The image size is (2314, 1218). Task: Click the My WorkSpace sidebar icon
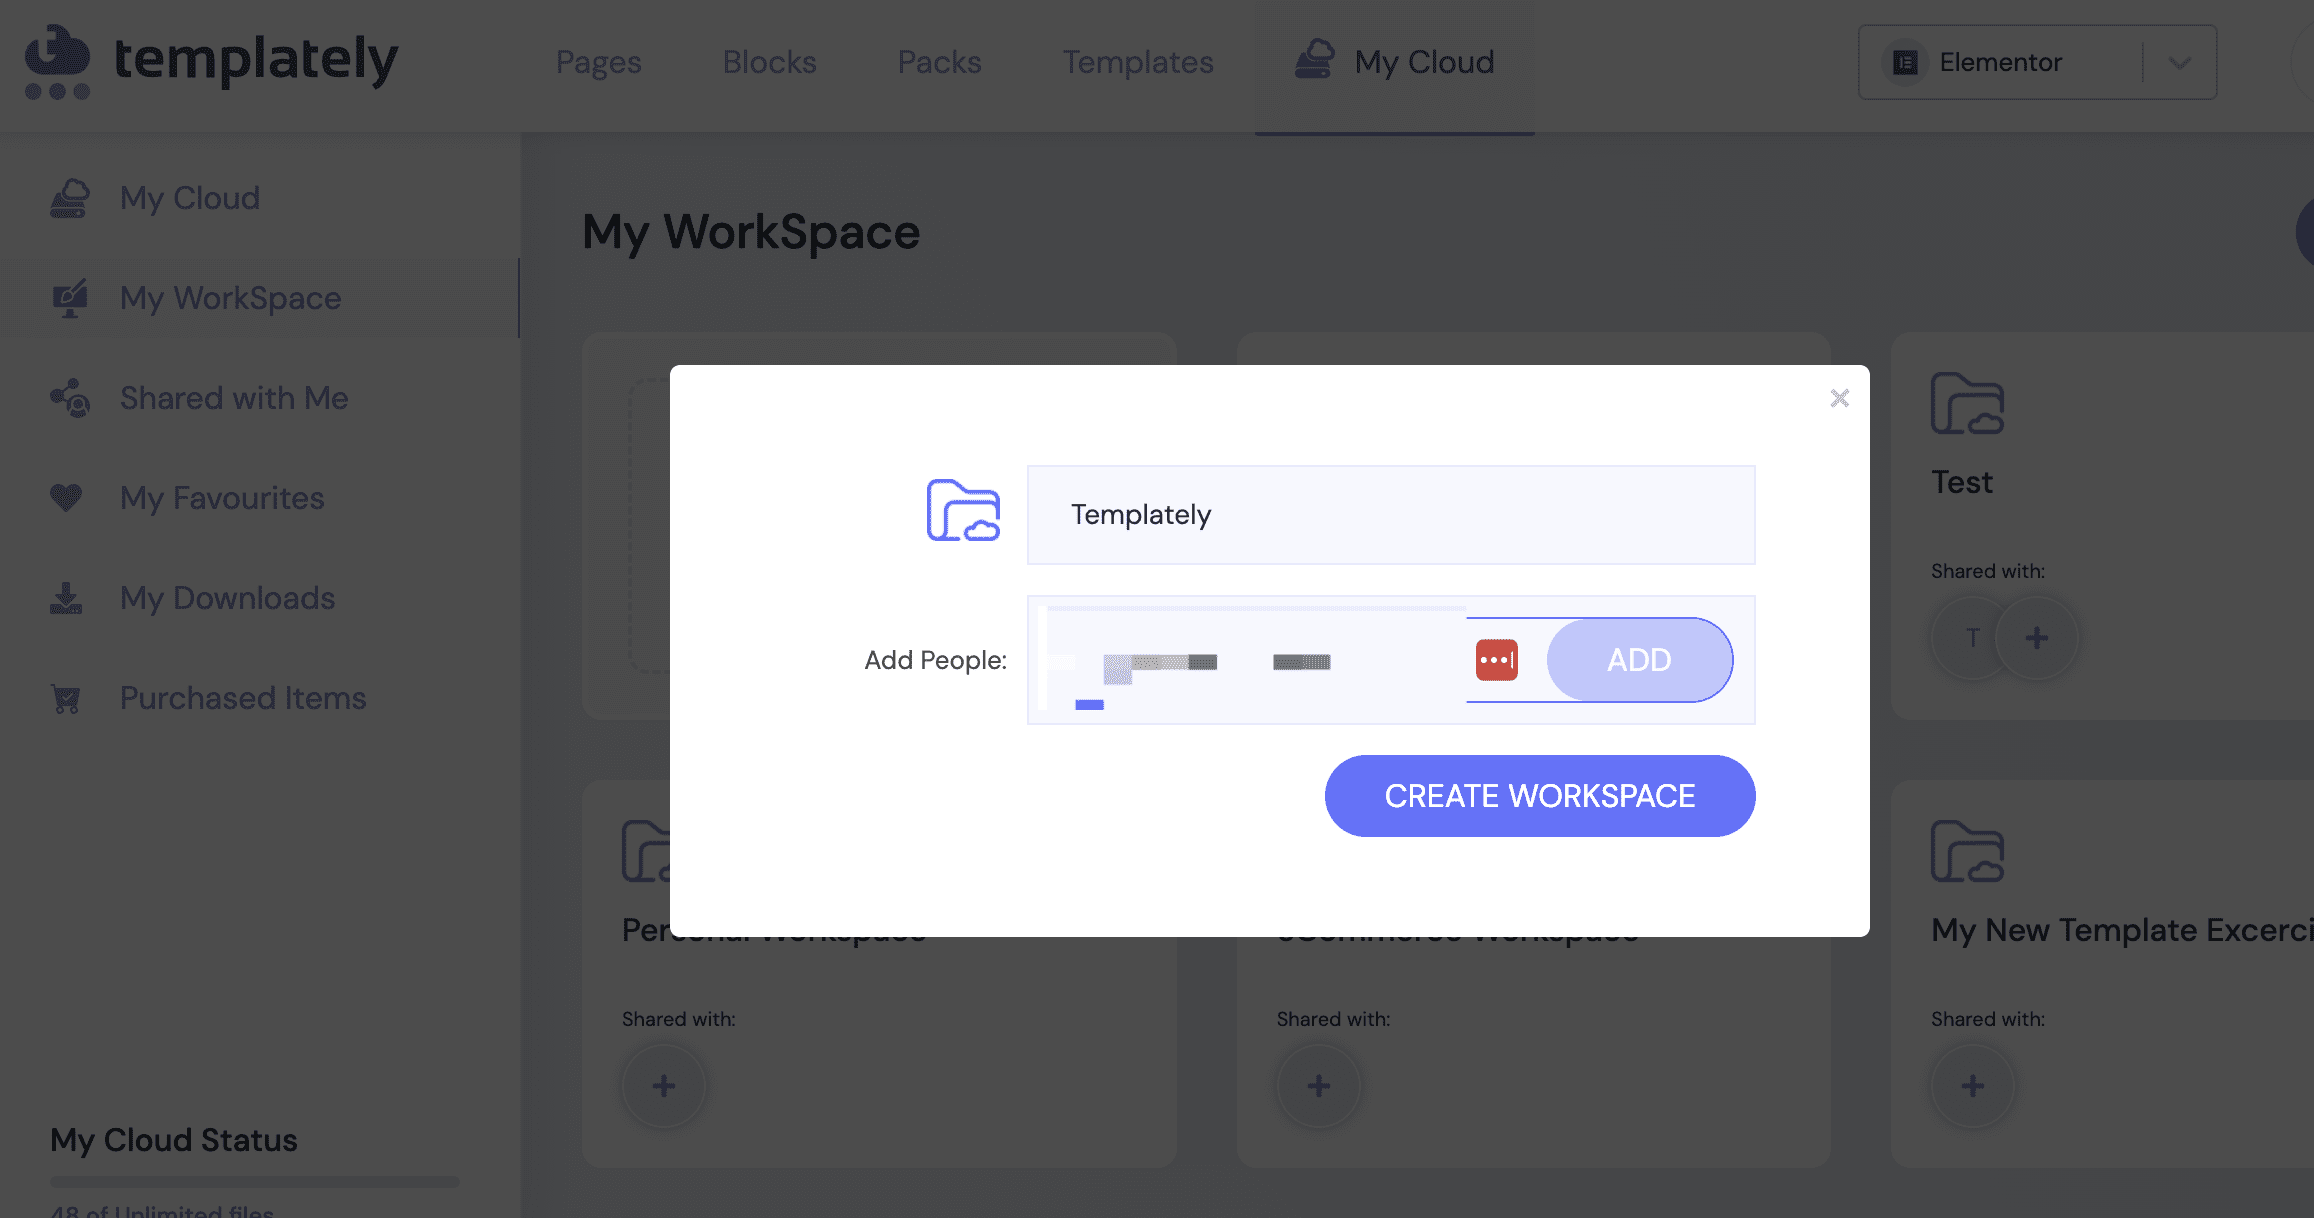(x=70, y=297)
